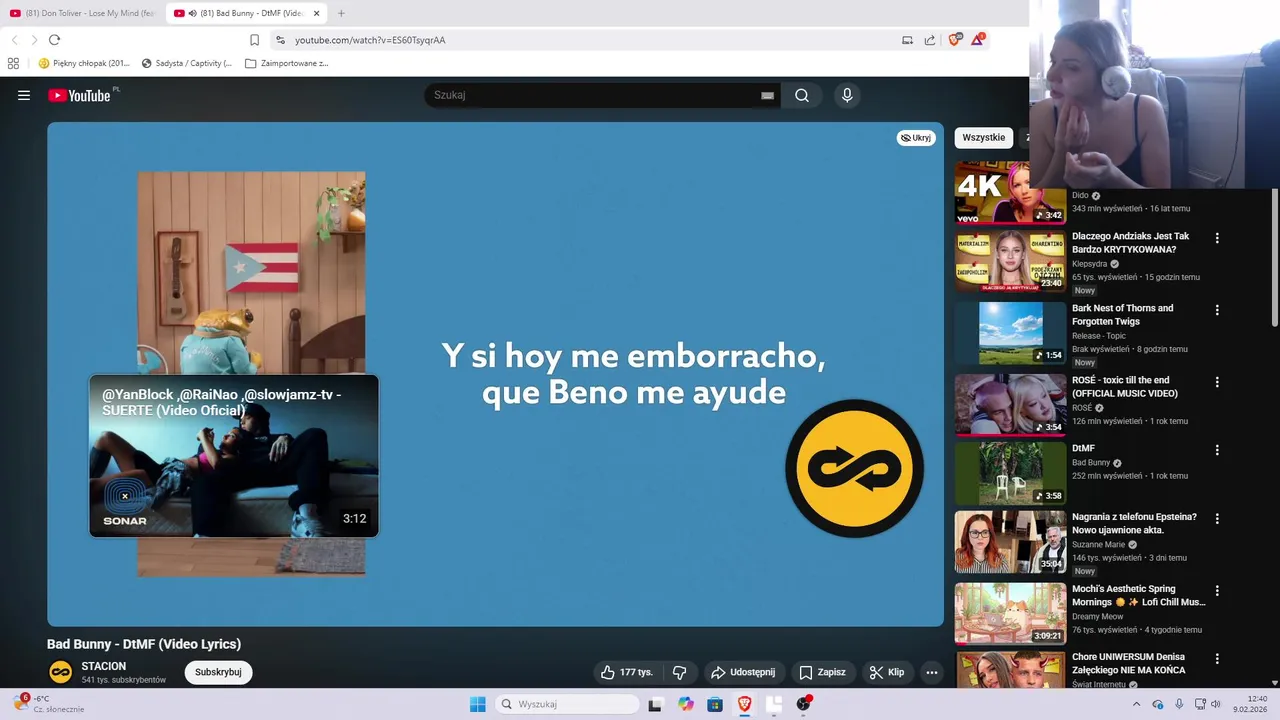1280x720 pixels.
Task: Mute the Bad Bunny tab audio icon
Action: [193, 13]
